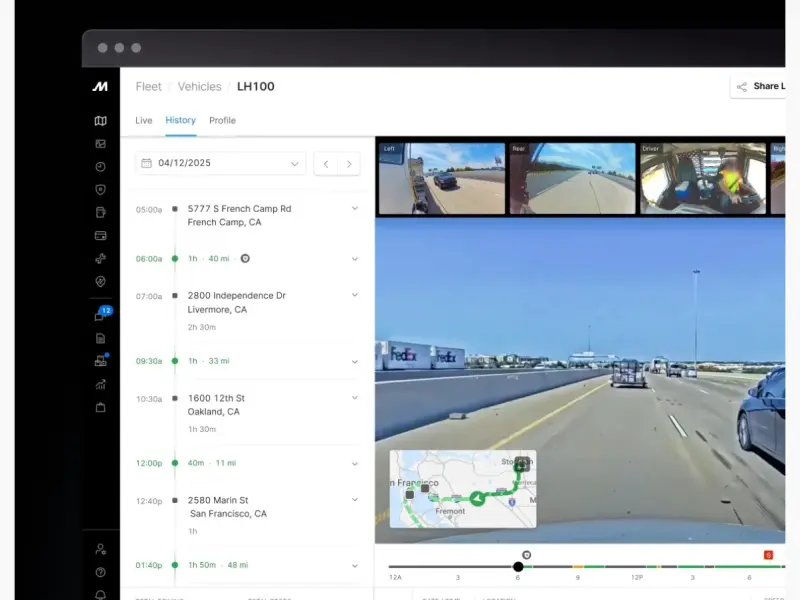The image size is (800, 600).
Task: Expand the 2580 Marin St stop
Action: click(354, 500)
